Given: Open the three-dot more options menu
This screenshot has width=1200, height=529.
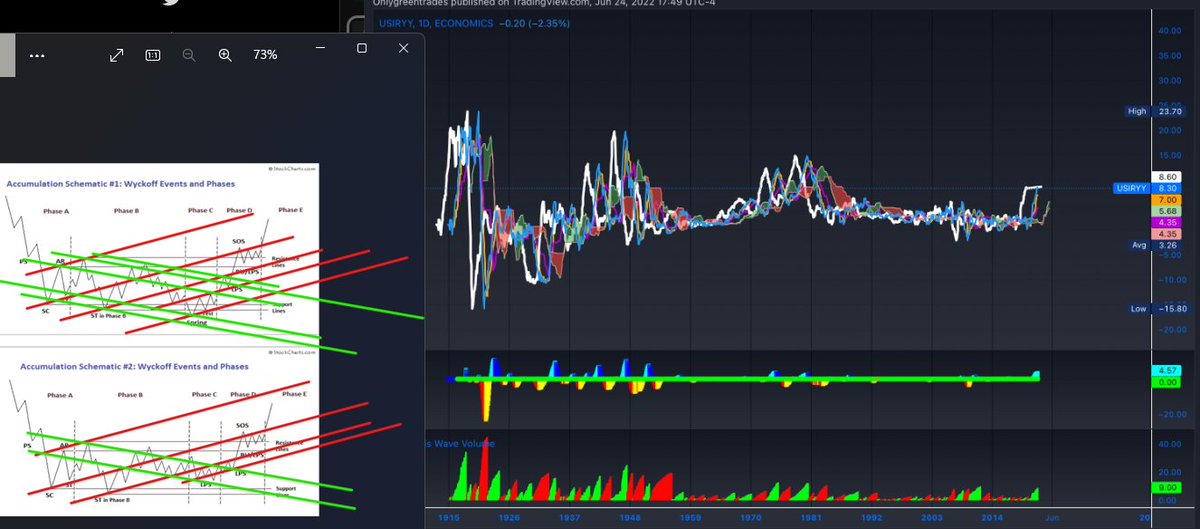Looking at the screenshot, I should coord(37,55).
